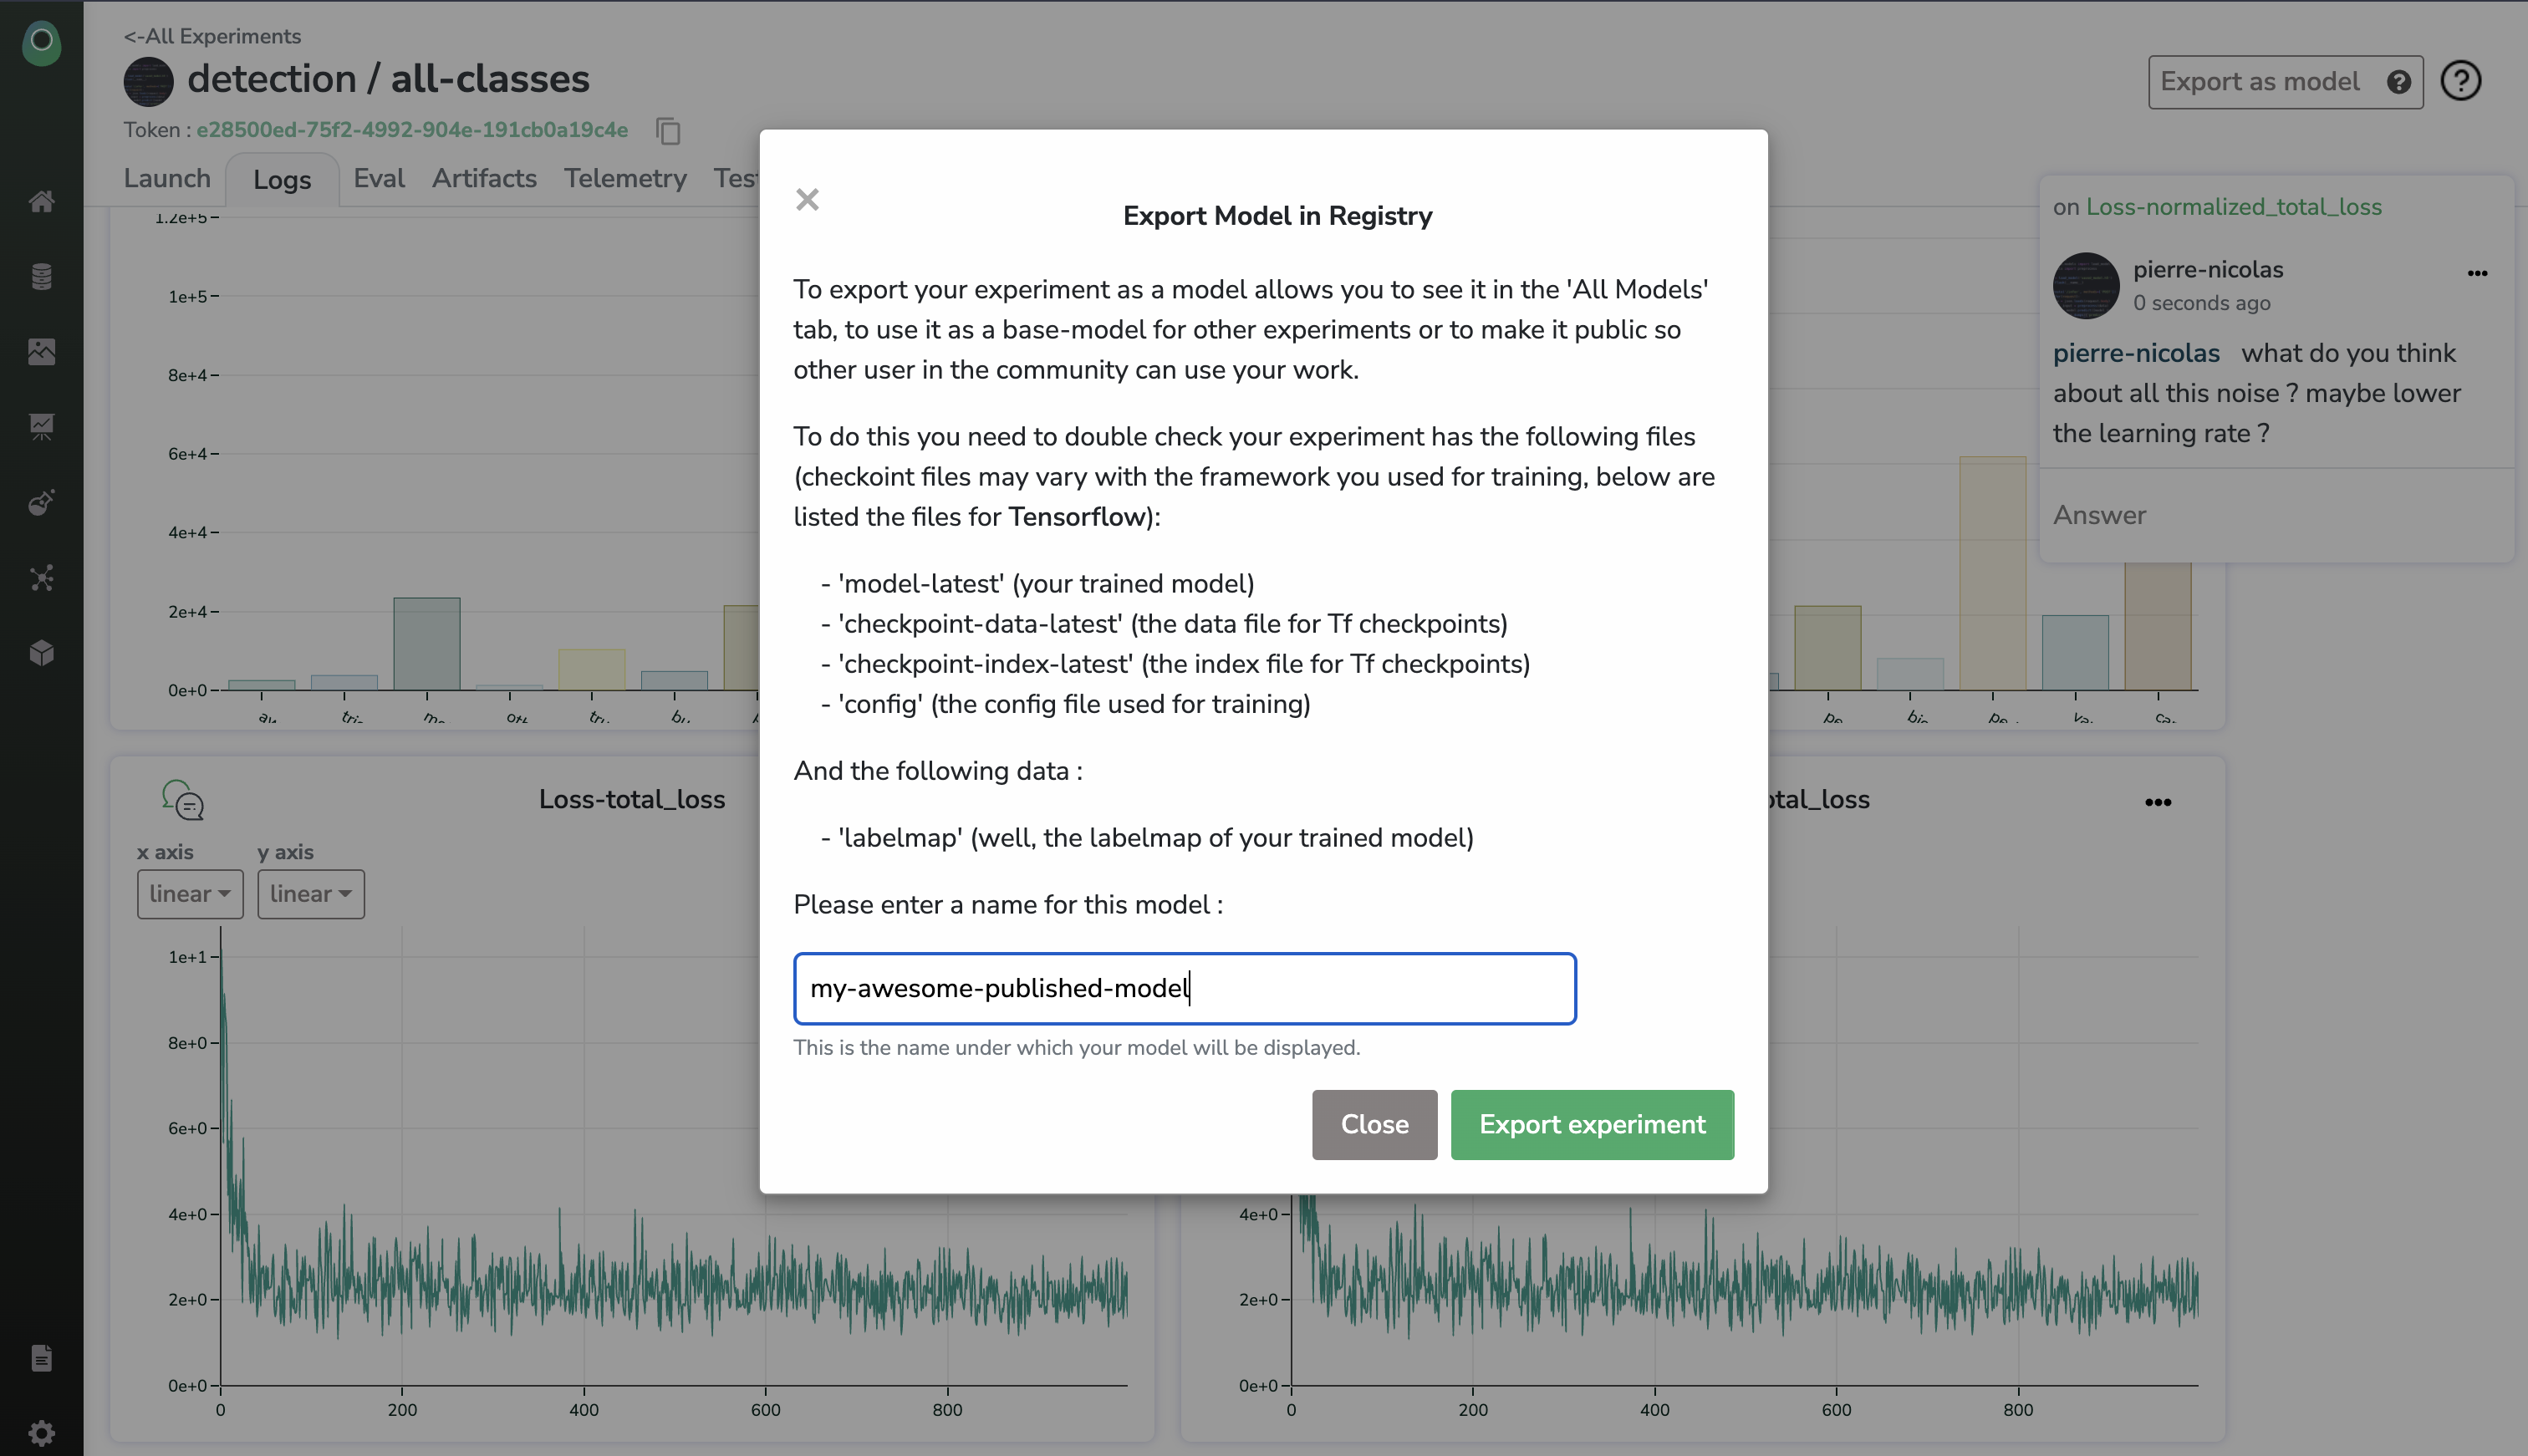Click the flask experiments sidebar icon
Viewport: 2528px width, 1456px height.
(x=41, y=502)
